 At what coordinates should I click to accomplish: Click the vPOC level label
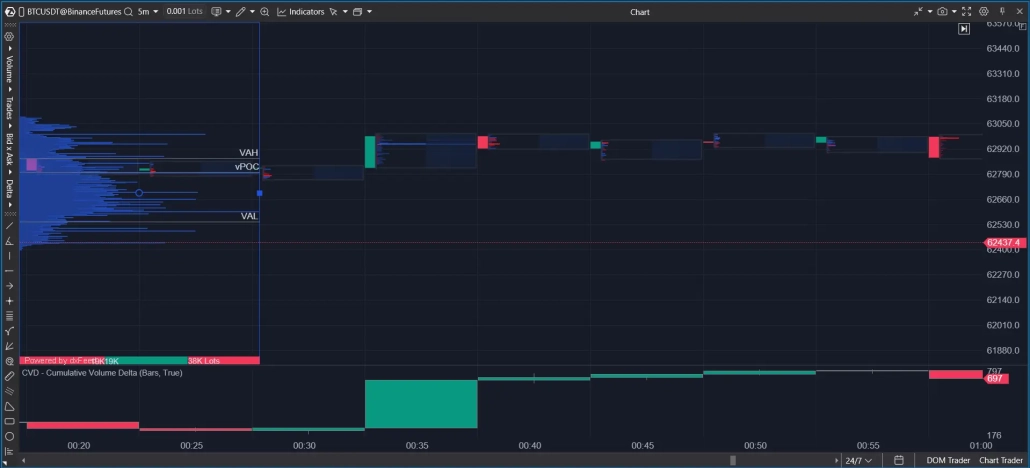(x=247, y=167)
